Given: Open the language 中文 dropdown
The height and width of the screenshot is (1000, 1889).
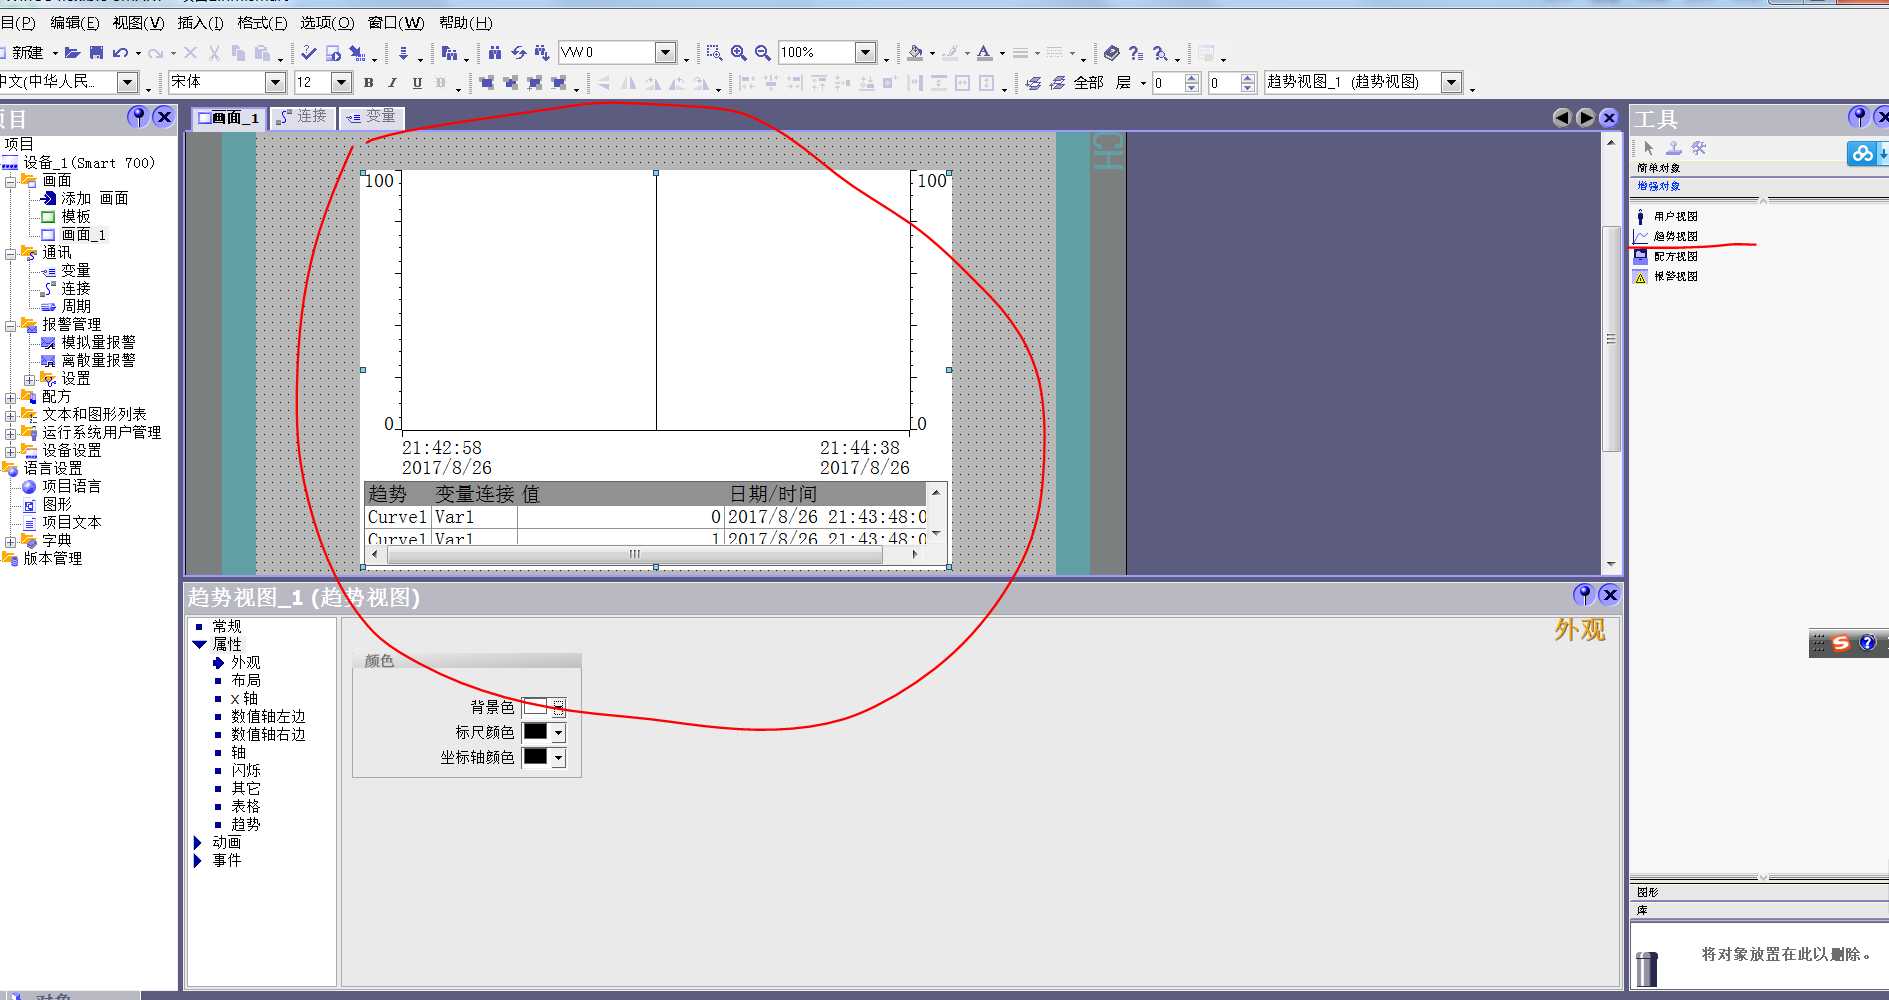Looking at the screenshot, I should [x=128, y=82].
